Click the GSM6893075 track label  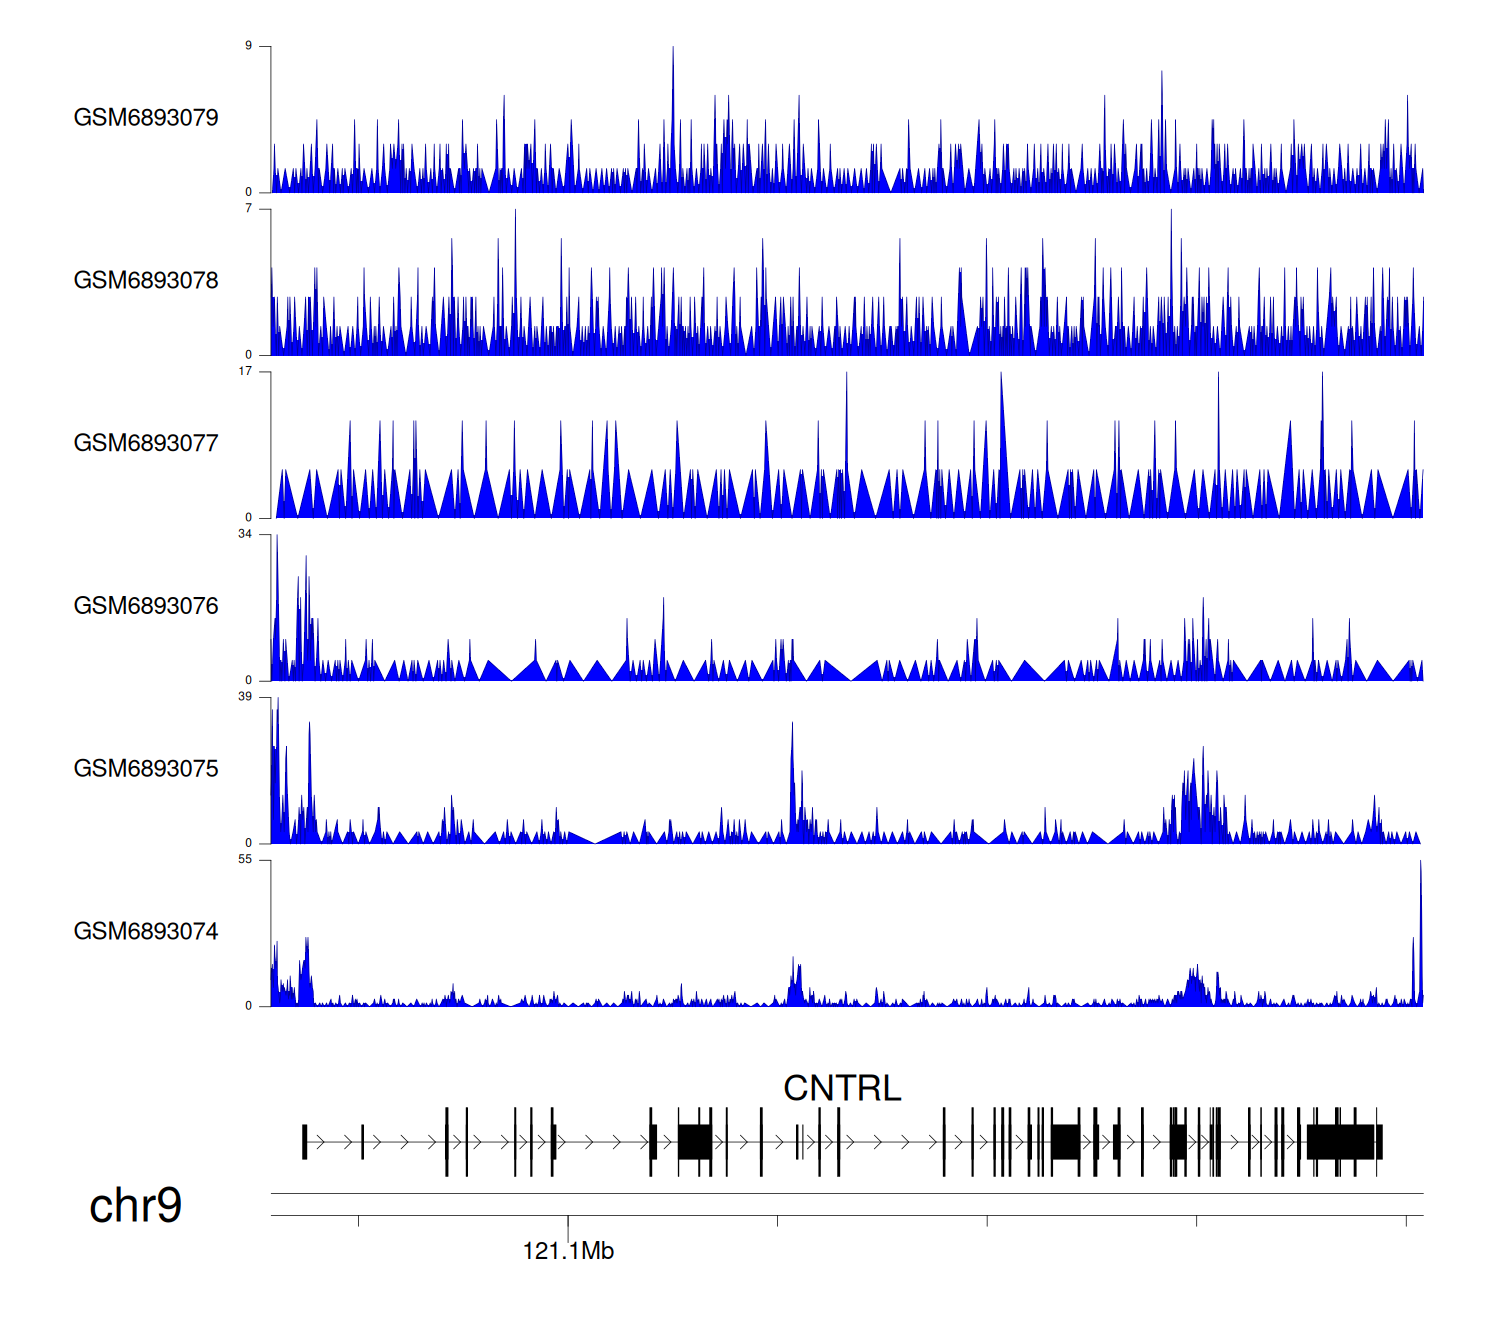pos(146,769)
